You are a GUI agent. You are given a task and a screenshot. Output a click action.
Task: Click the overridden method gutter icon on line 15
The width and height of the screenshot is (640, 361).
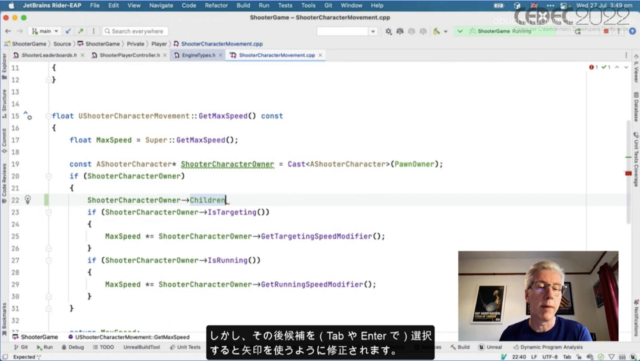click(x=27, y=116)
